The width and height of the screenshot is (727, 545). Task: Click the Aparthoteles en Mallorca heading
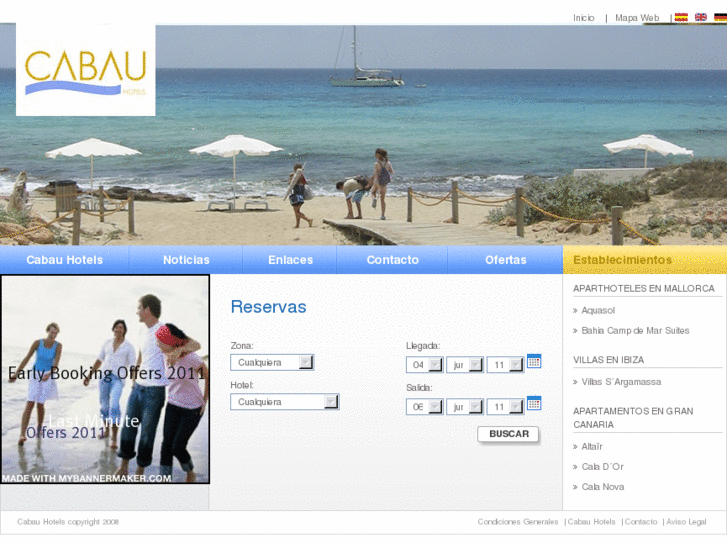644,289
